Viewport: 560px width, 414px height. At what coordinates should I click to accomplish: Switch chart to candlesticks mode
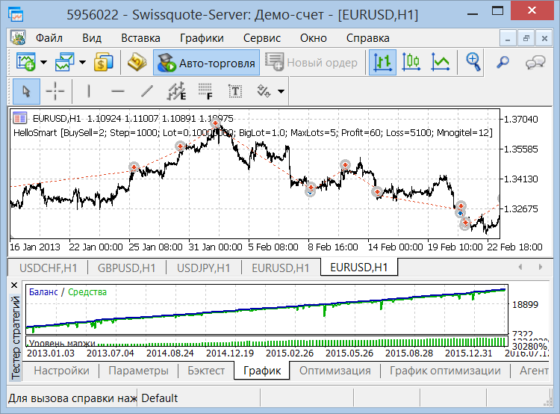[411, 63]
